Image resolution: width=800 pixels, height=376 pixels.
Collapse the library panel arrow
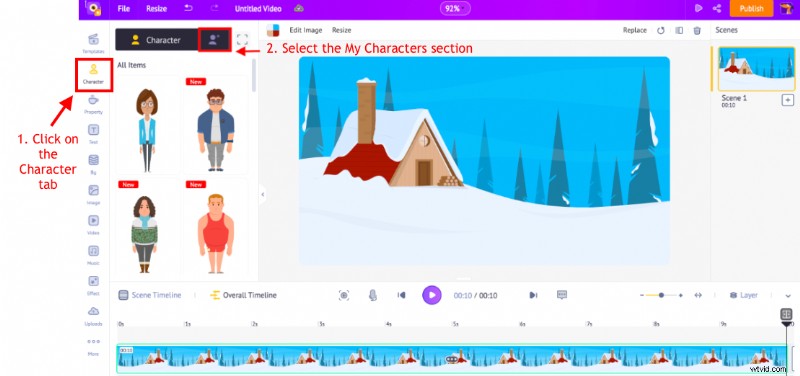[x=262, y=194]
